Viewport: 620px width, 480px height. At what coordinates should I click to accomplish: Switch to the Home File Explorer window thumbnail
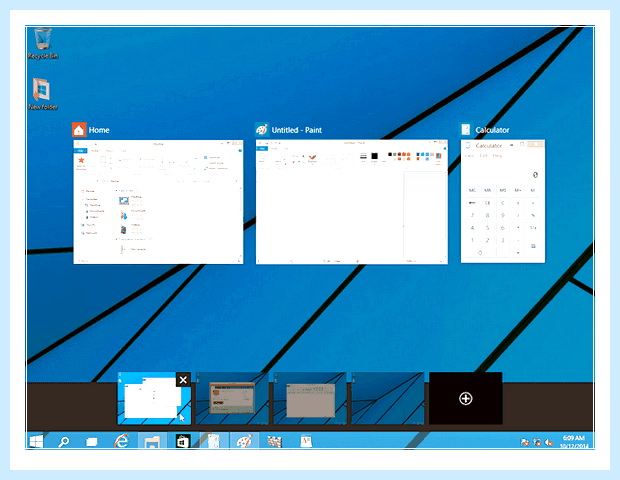pyautogui.click(x=158, y=202)
